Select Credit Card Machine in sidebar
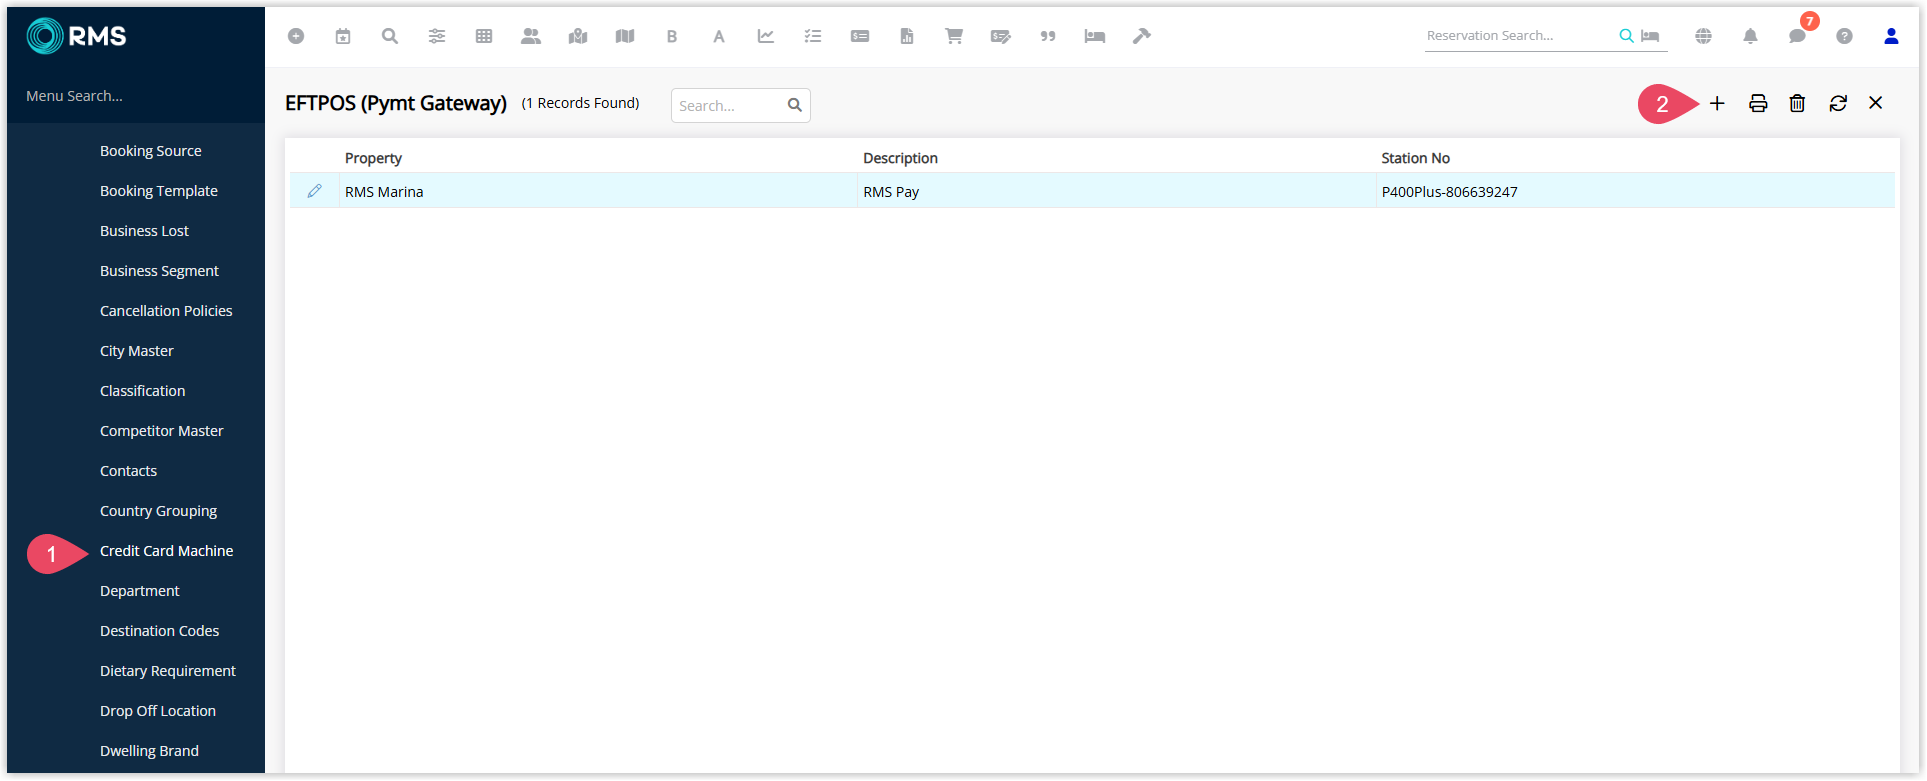This screenshot has width=1927, height=781. [166, 551]
